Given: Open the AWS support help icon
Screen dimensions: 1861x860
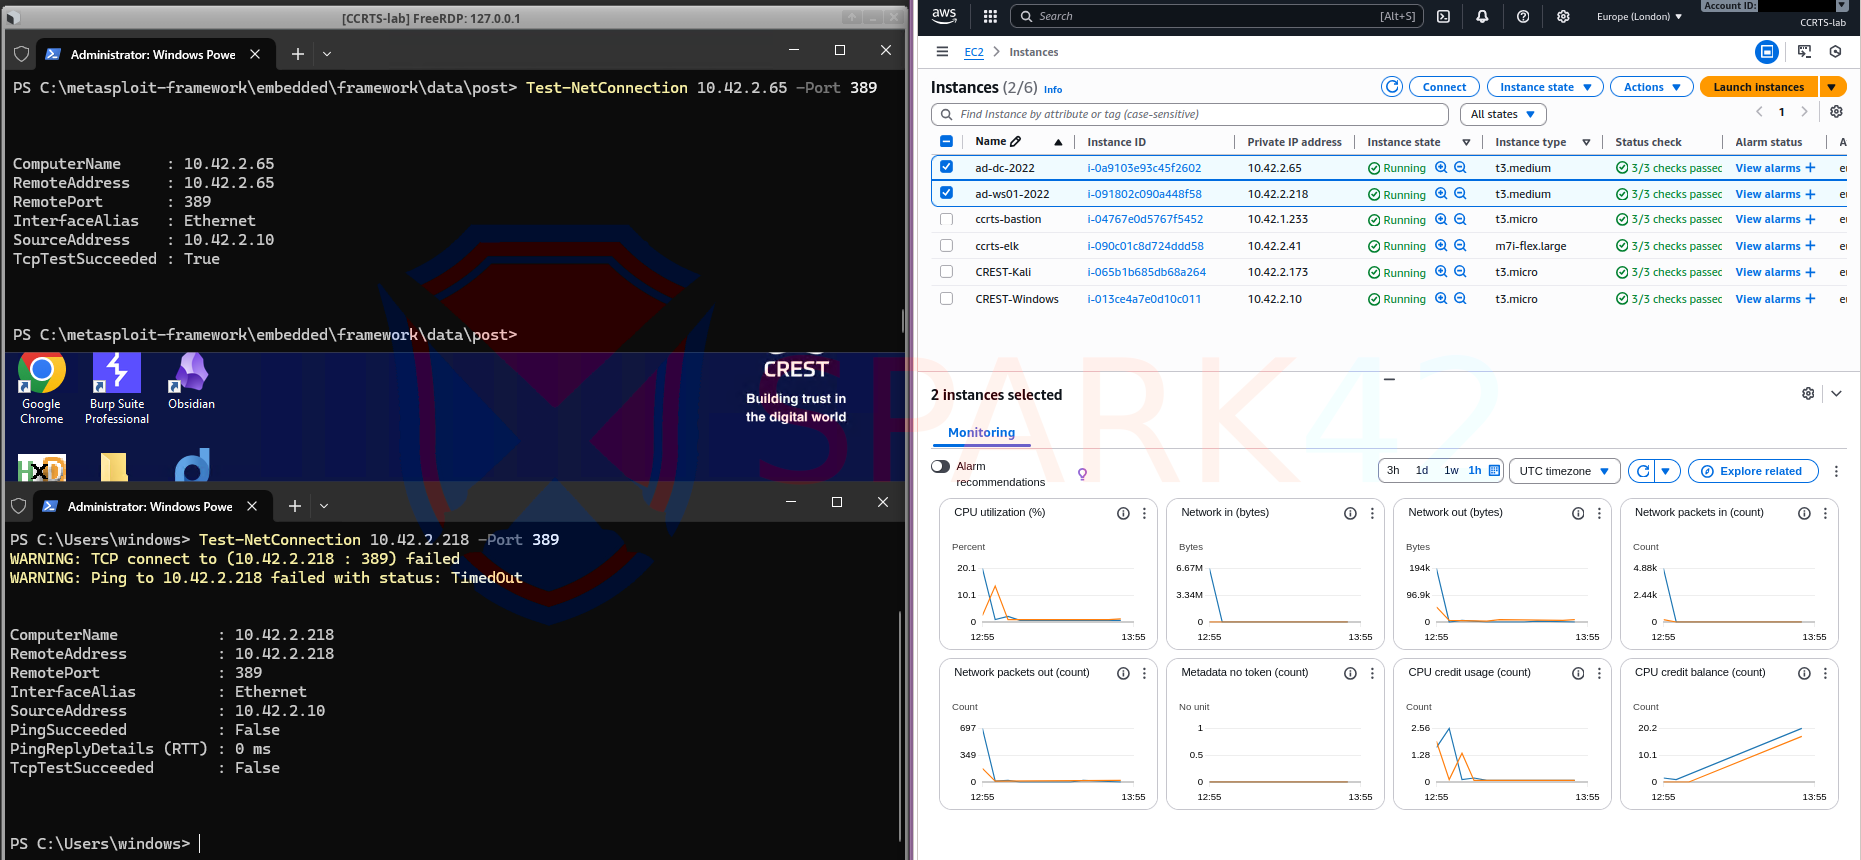Looking at the screenshot, I should pyautogui.click(x=1522, y=16).
